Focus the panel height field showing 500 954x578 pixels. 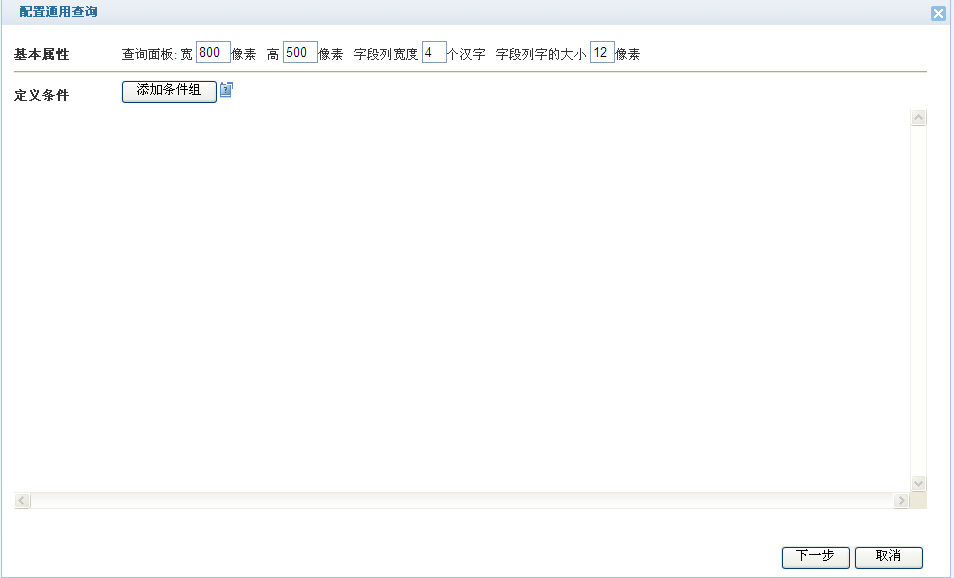pyautogui.click(x=300, y=52)
